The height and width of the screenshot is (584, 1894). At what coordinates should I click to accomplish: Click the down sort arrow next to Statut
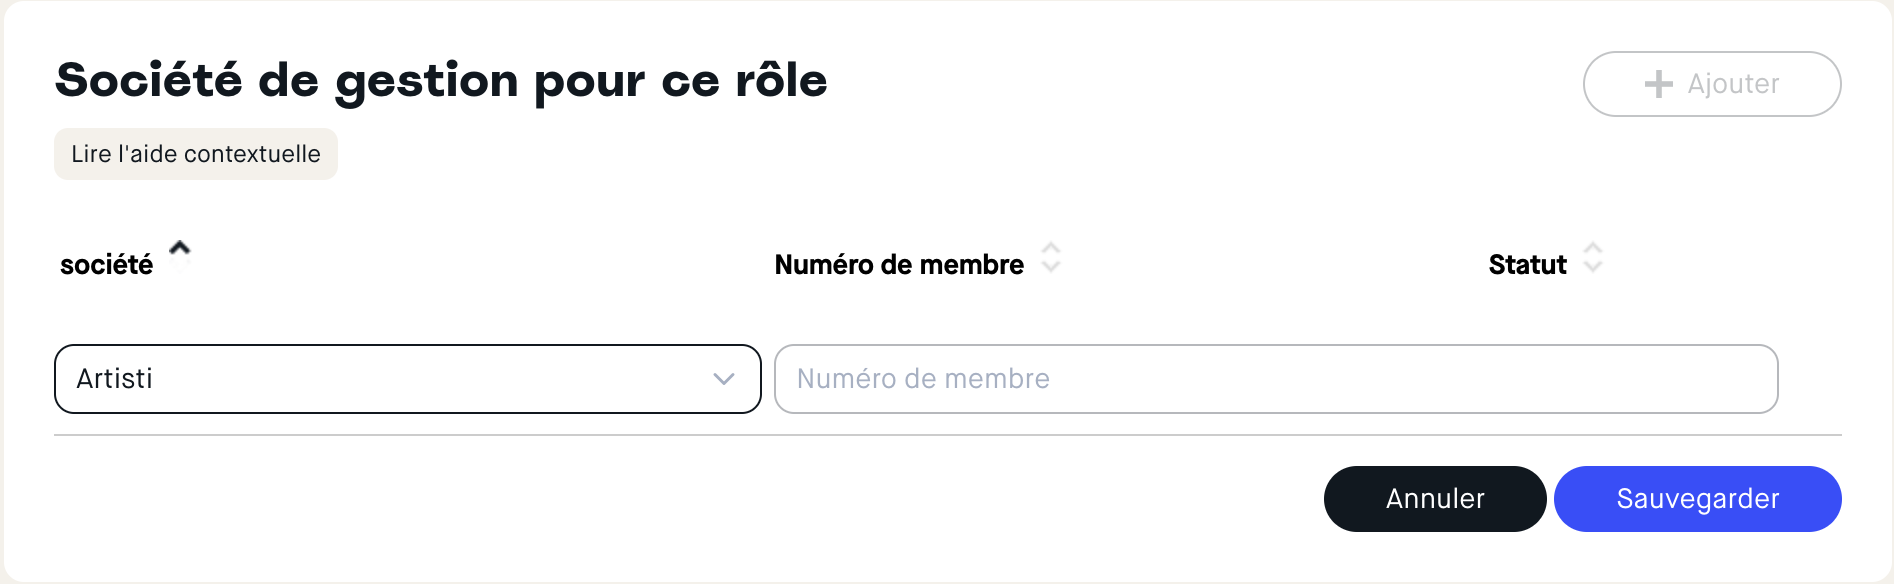point(1593,267)
